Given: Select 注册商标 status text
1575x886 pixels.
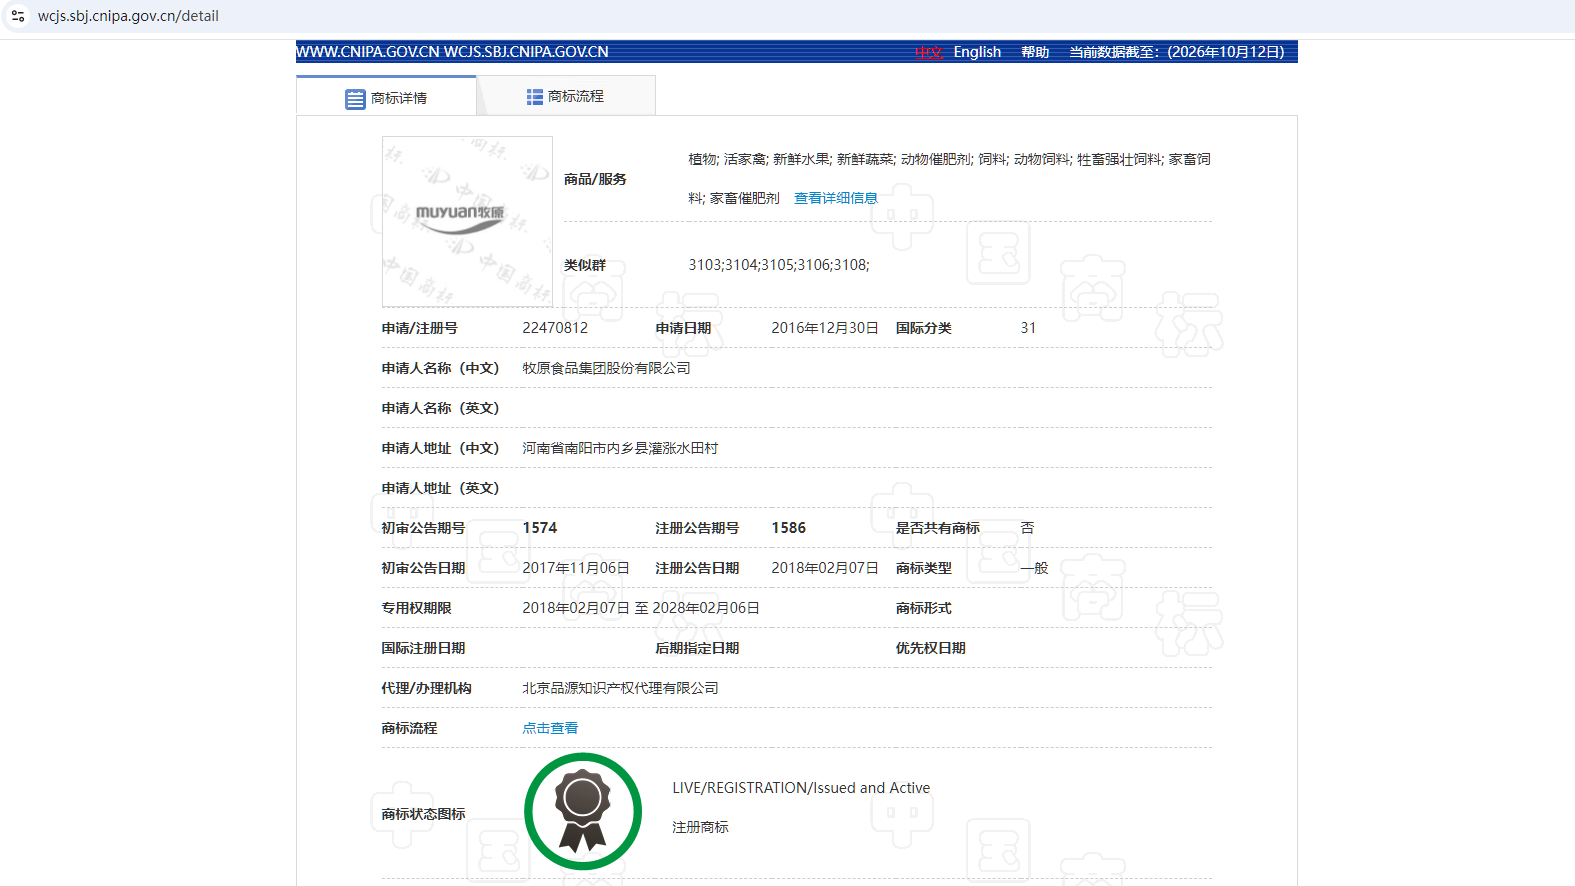Looking at the screenshot, I should click(700, 827).
